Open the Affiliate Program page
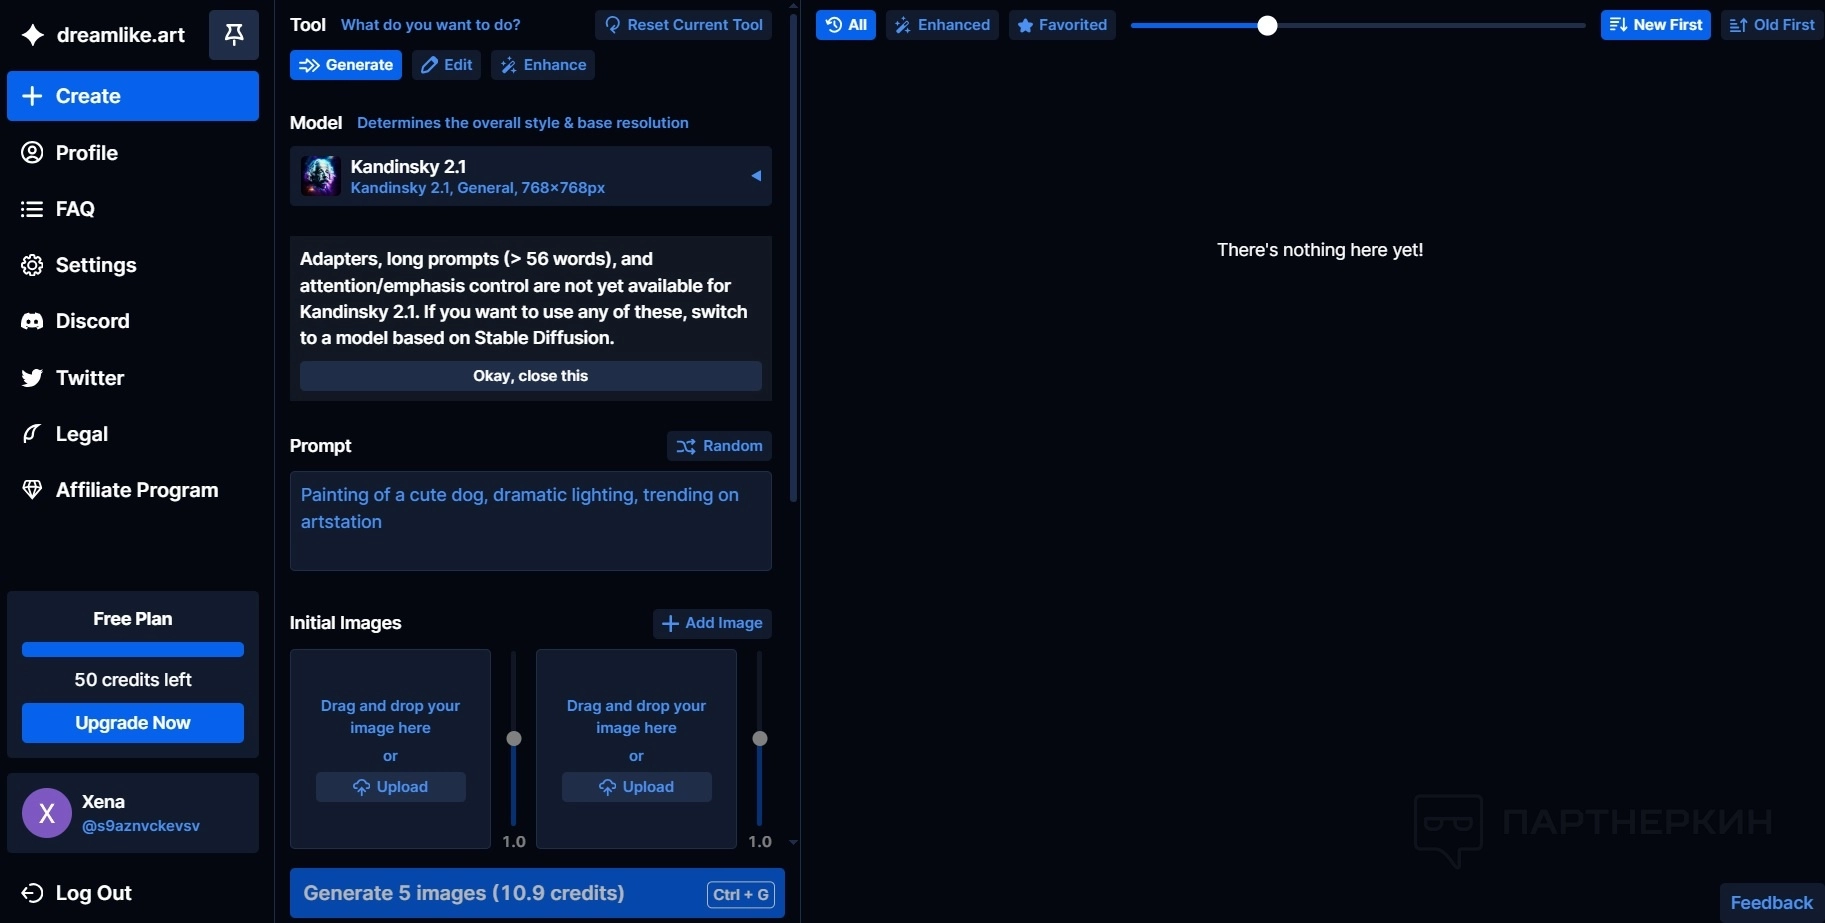 coord(133,490)
